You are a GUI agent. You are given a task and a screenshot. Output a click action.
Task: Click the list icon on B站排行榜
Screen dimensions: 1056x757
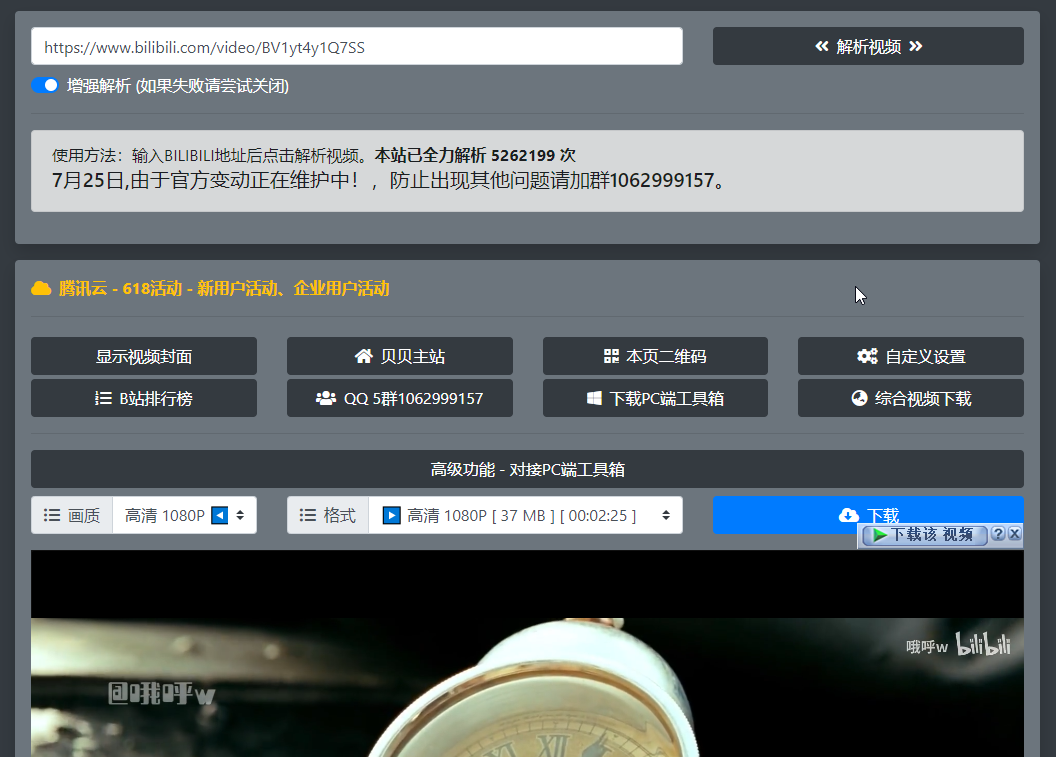103,398
